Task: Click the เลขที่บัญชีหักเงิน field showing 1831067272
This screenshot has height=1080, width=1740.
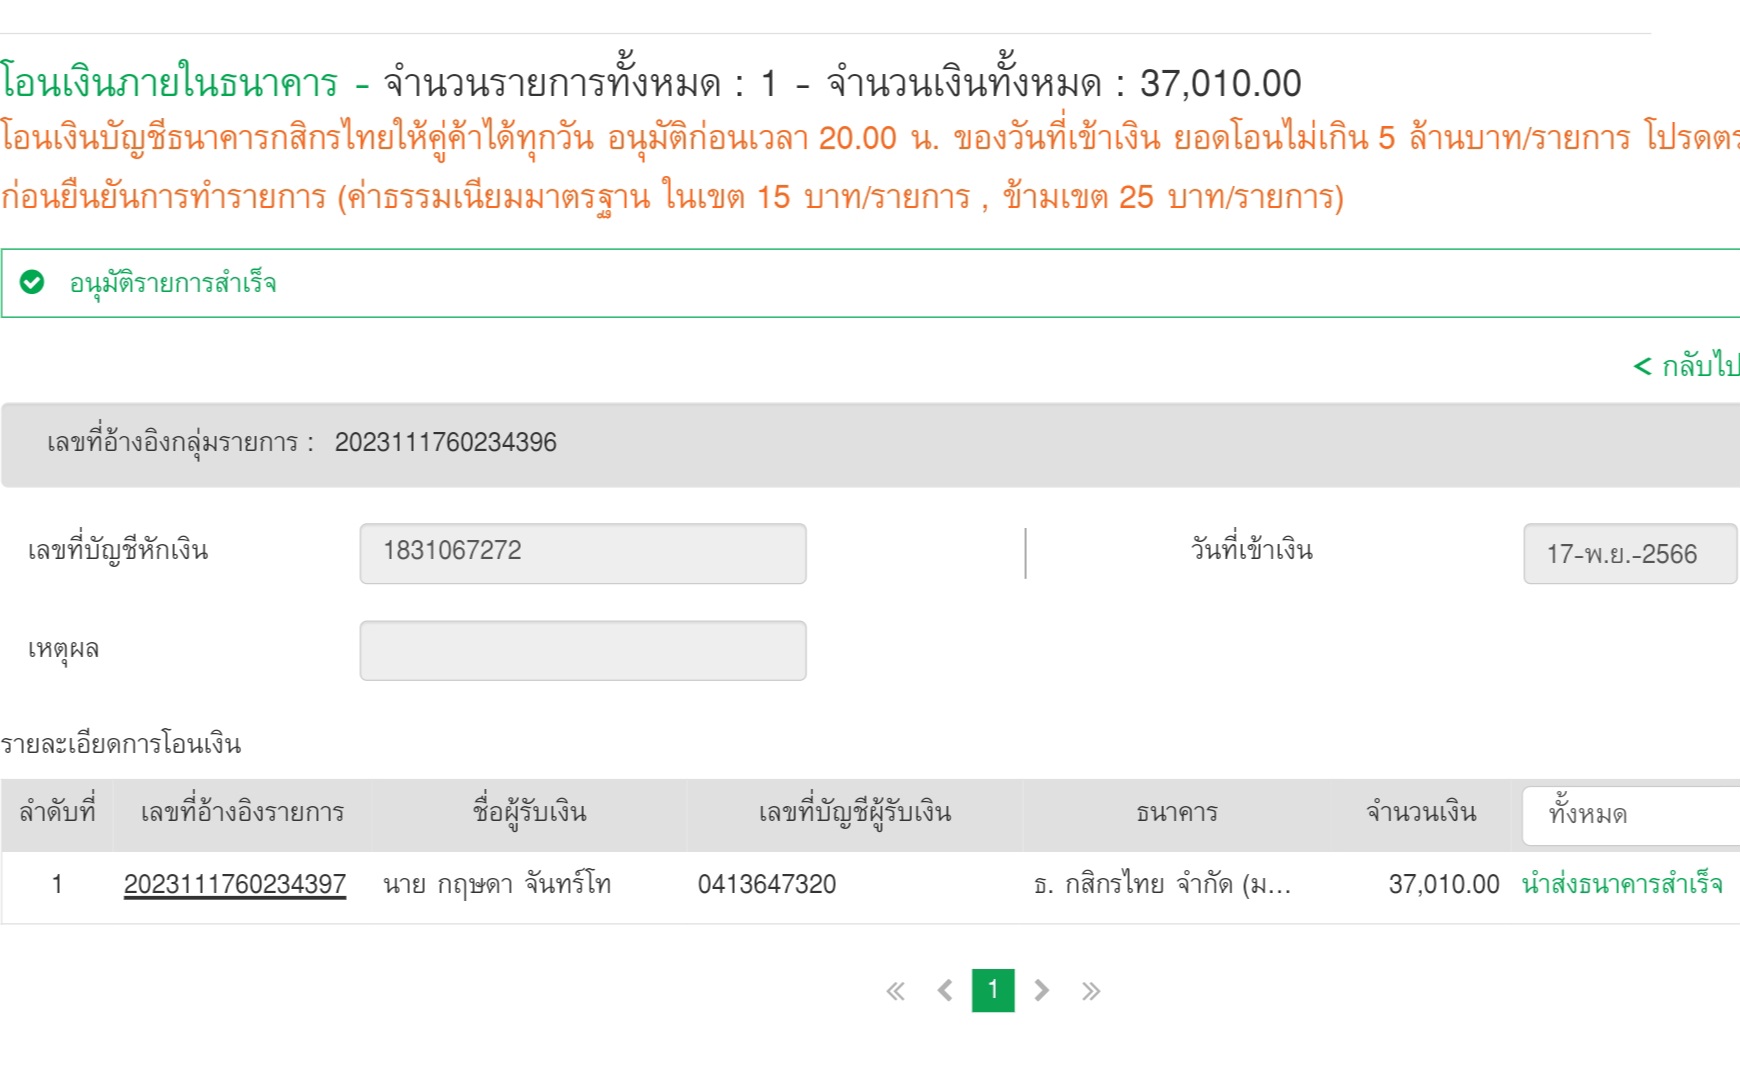Action: coord(583,553)
